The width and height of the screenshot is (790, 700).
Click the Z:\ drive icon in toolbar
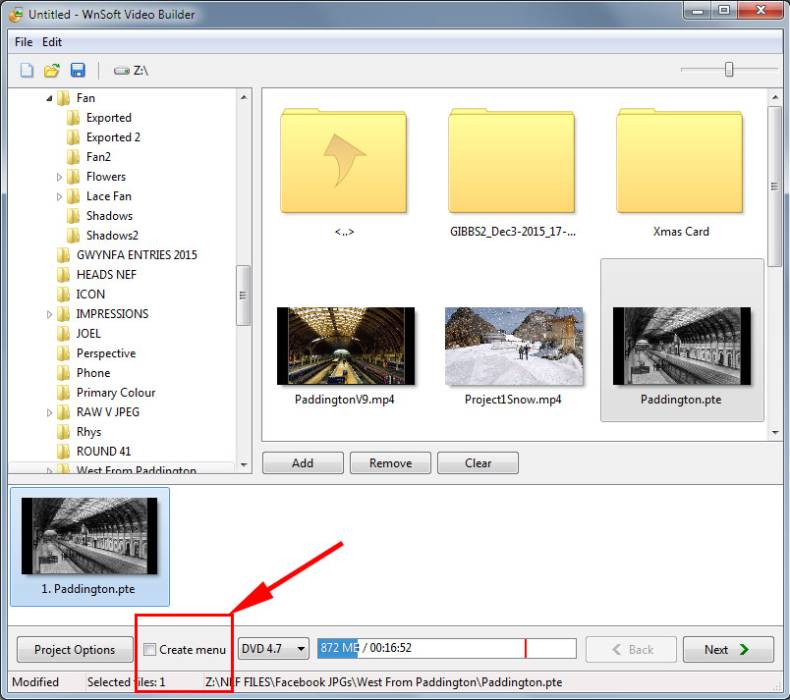pos(122,71)
